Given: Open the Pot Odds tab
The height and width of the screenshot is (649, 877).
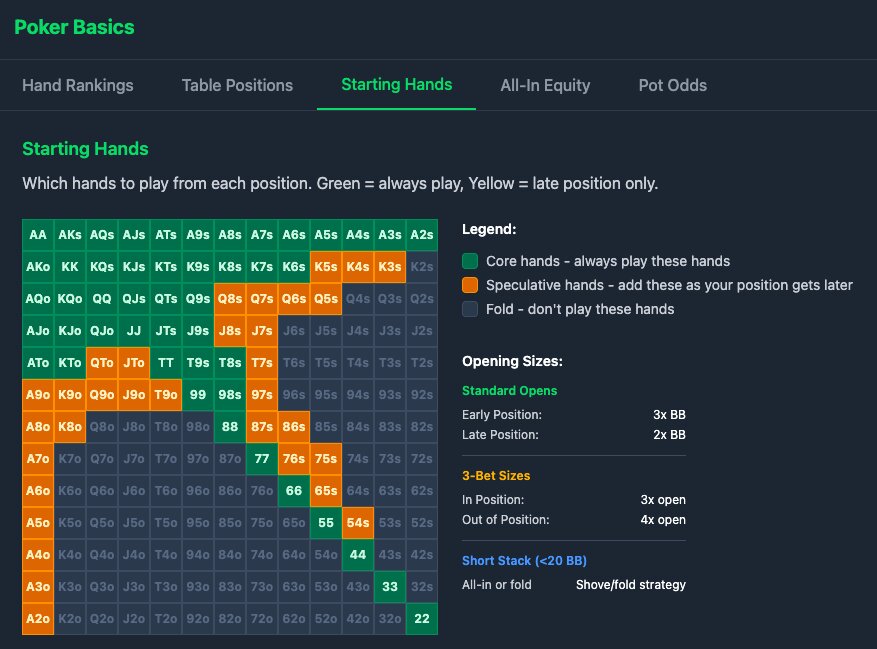Looking at the screenshot, I should point(672,85).
